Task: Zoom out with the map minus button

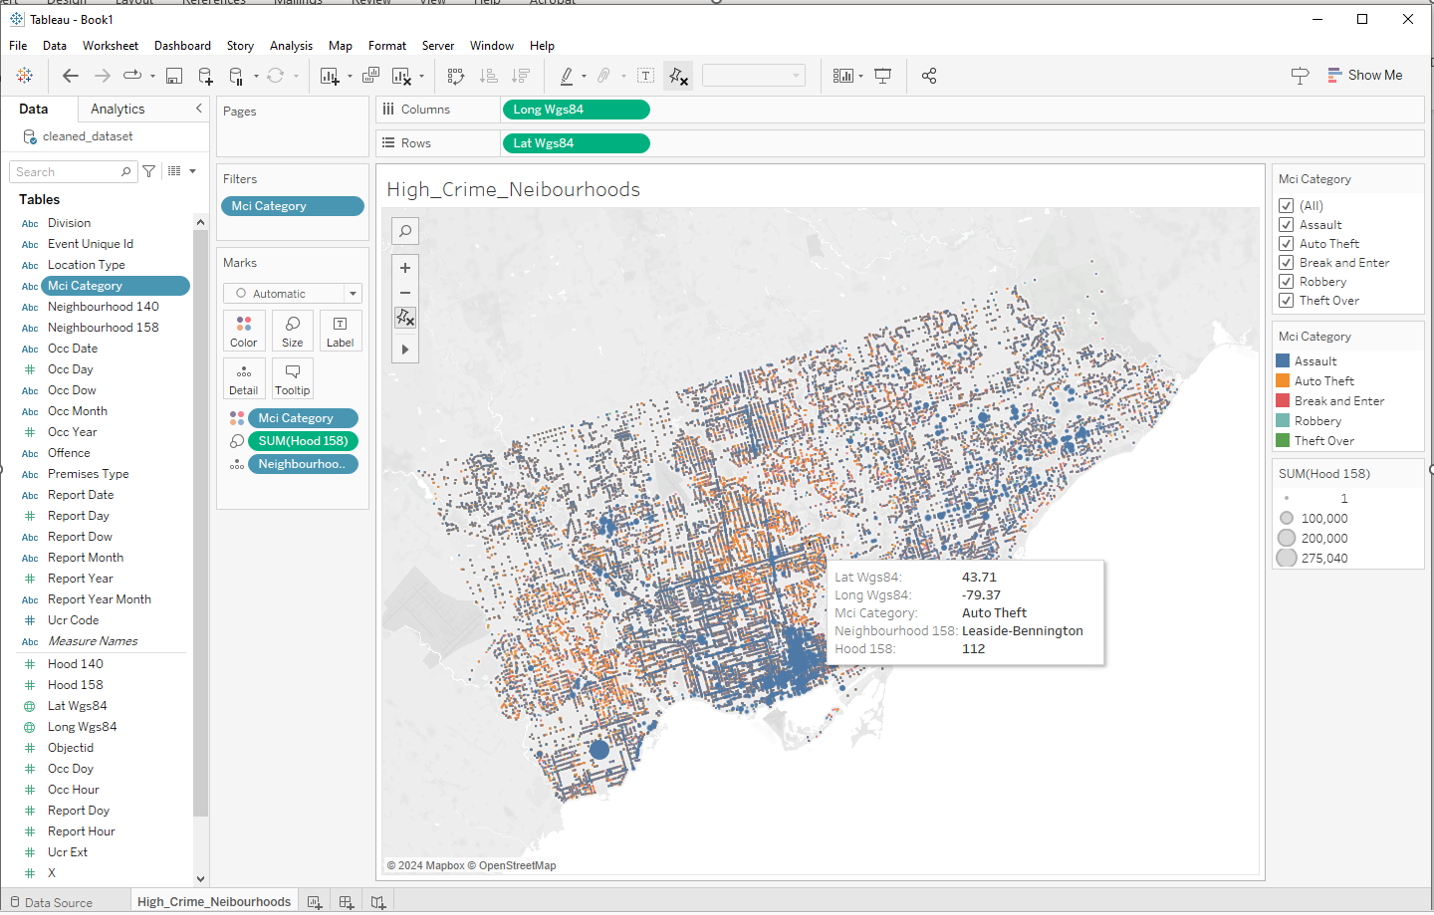Action: (x=405, y=293)
